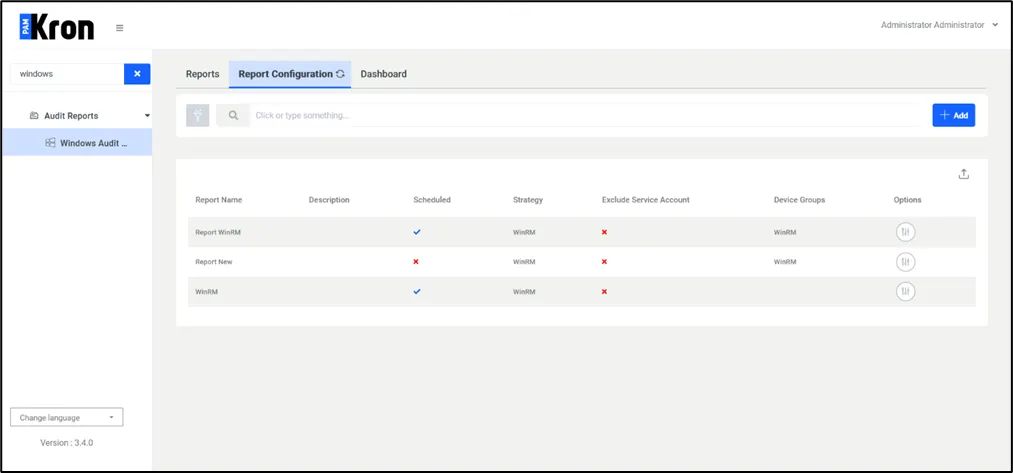This screenshot has width=1013, height=473.
Task: Open the Dashboard tab
Action: coord(384,74)
